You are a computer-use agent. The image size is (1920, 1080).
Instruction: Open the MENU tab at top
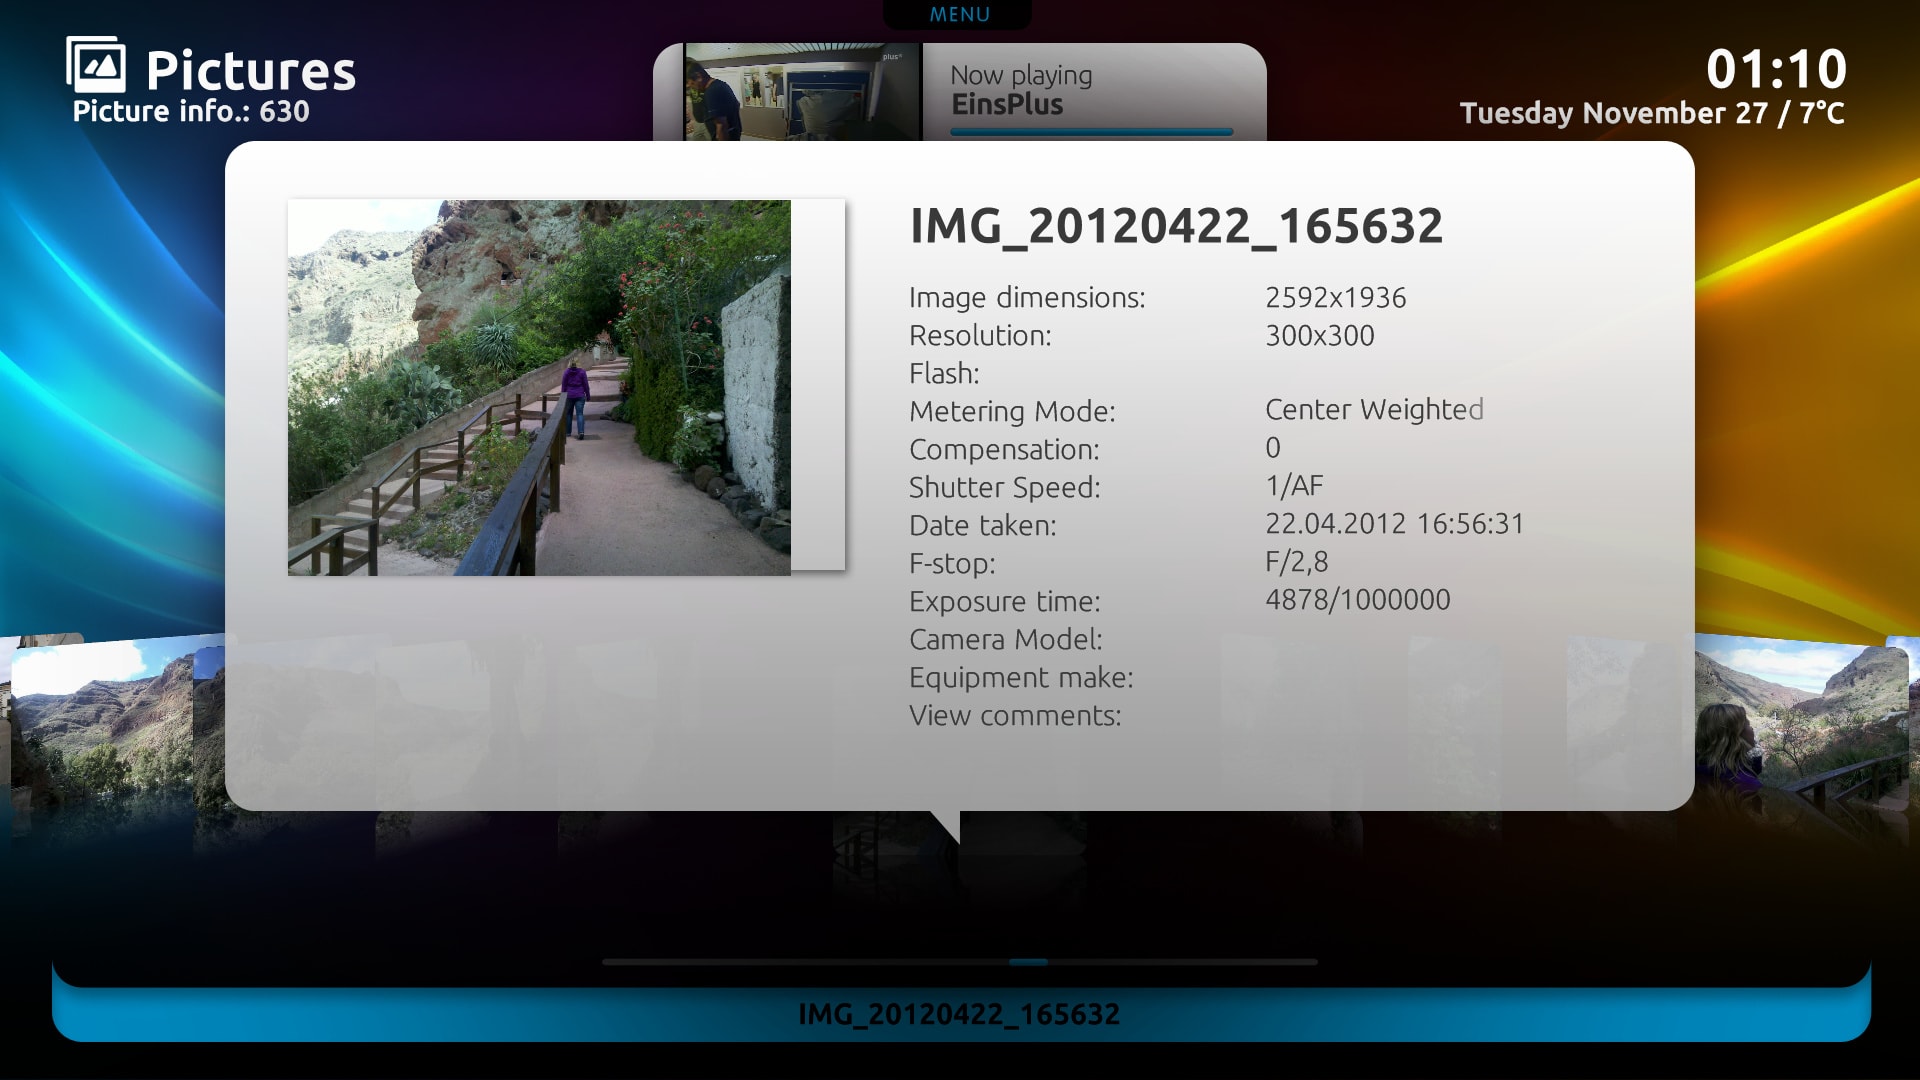tap(958, 14)
